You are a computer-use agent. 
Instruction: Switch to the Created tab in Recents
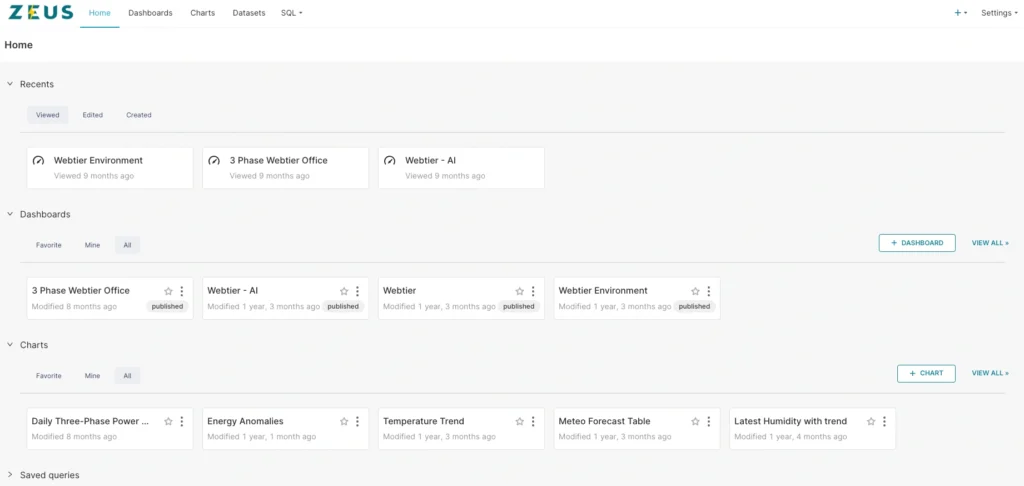click(138, 115)
